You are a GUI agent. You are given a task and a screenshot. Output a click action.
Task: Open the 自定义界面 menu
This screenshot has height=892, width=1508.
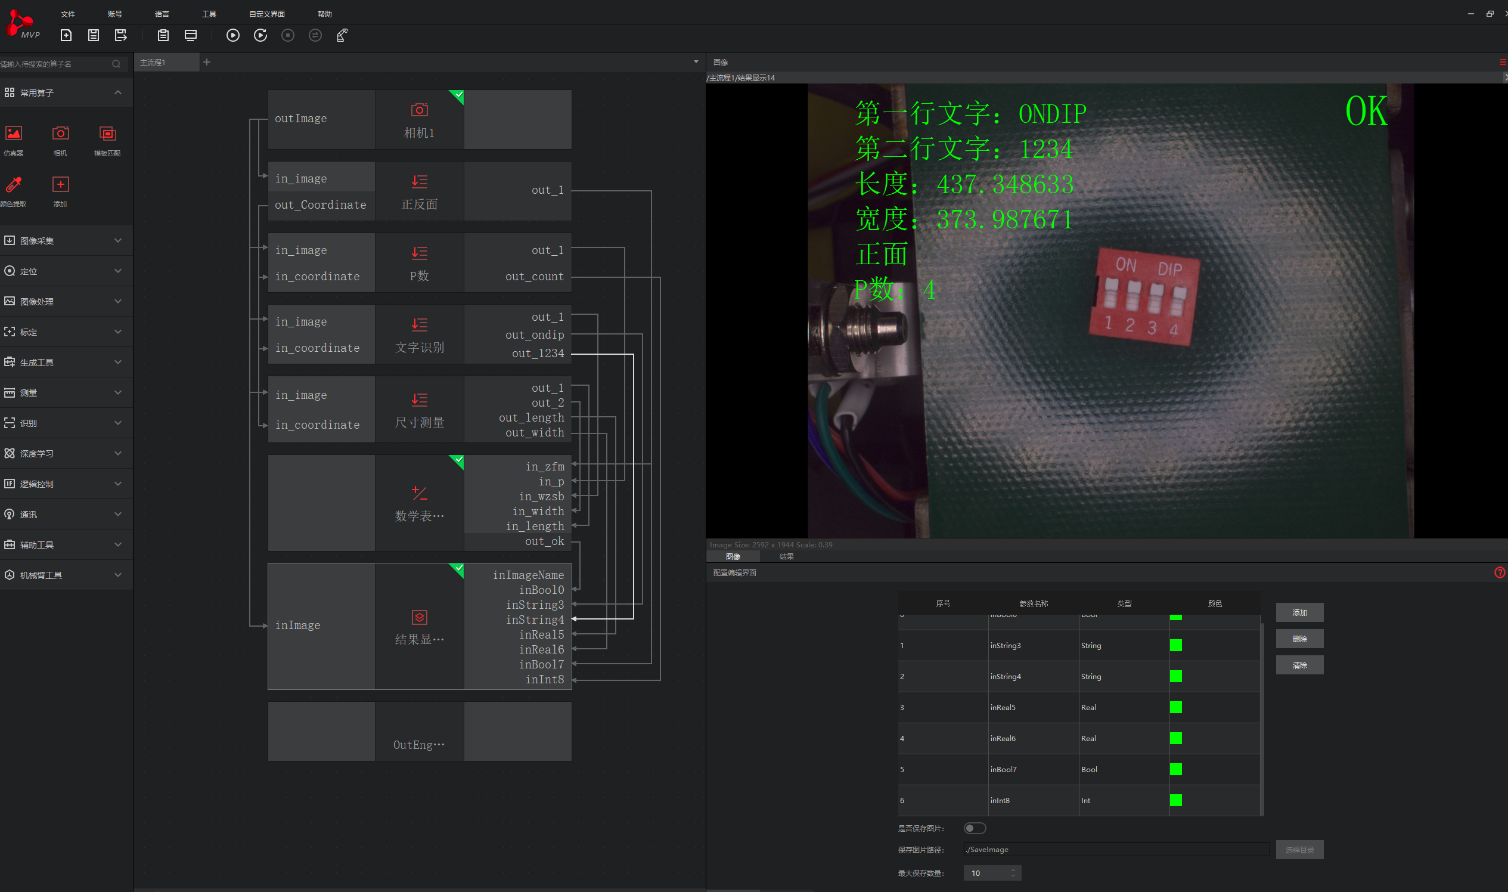pos(267,14)
